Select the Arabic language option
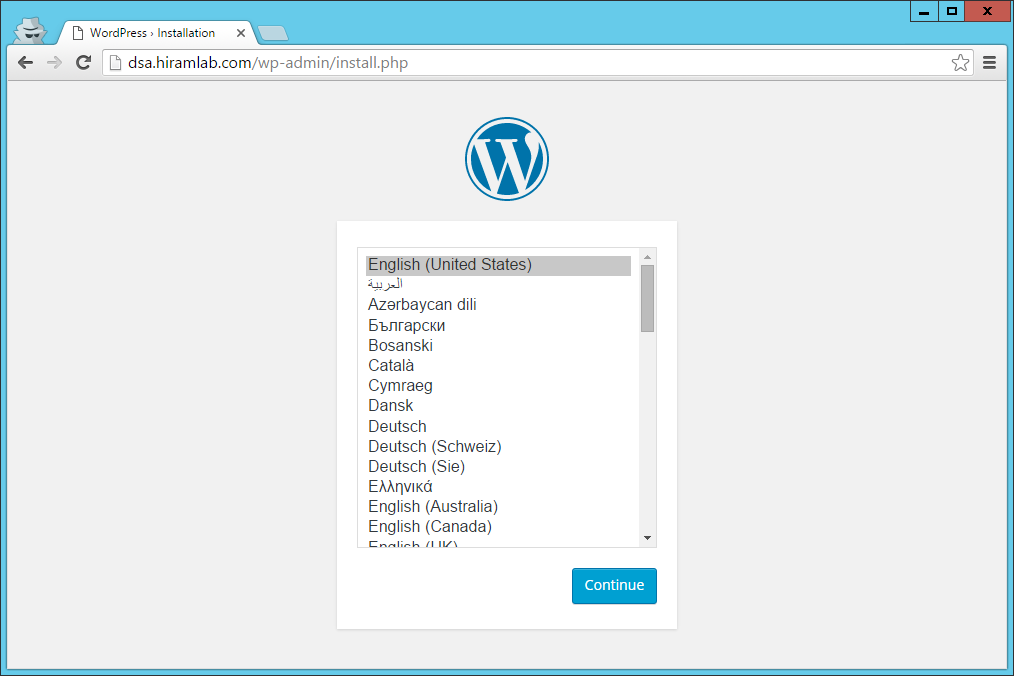 (499, 285)
